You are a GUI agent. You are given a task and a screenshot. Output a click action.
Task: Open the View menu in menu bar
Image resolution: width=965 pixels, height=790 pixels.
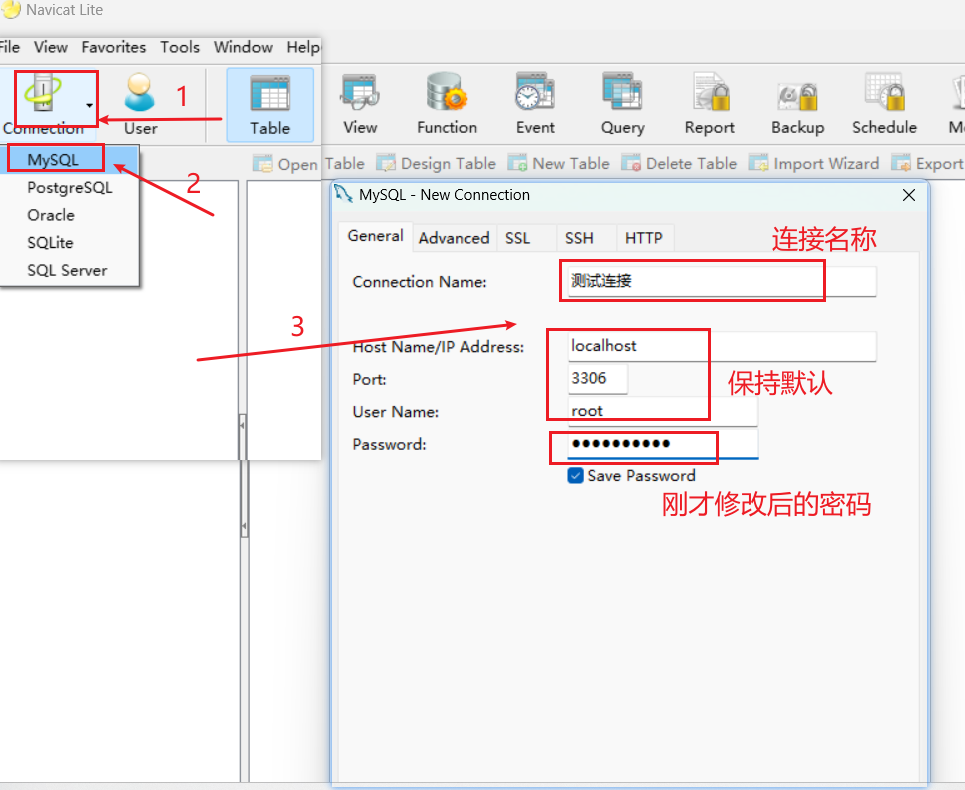coord(50,47)
